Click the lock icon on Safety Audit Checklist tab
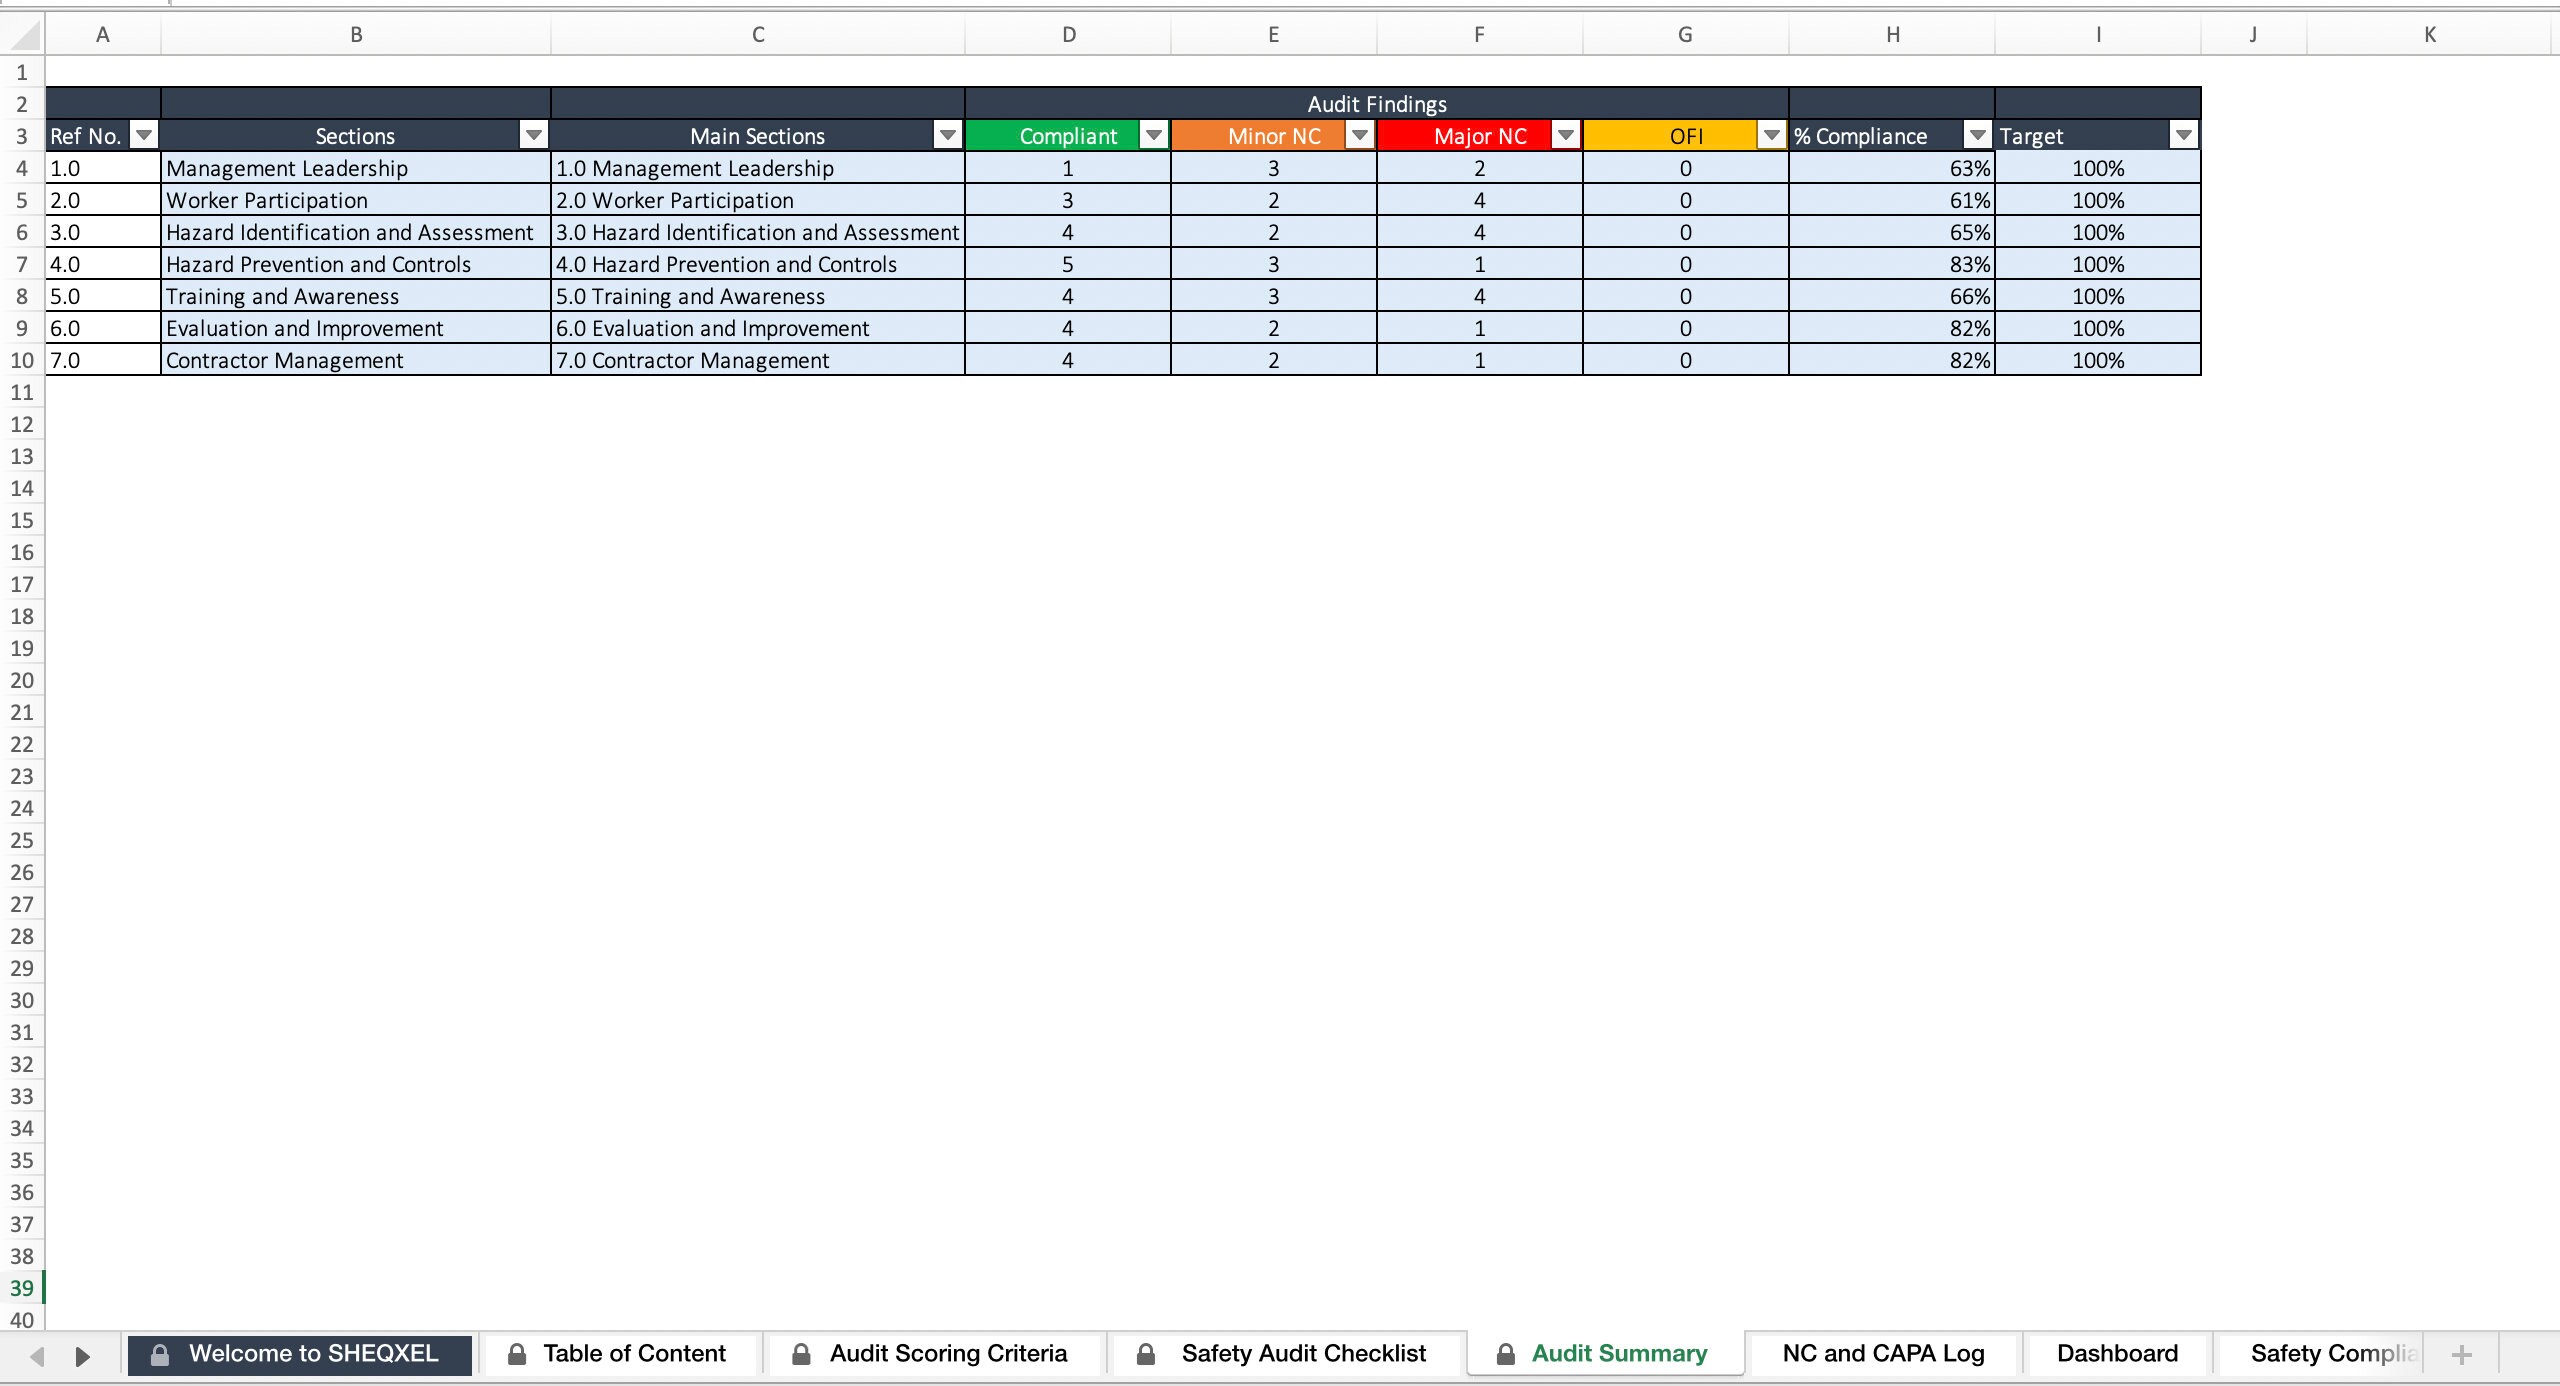Viewport: 2560px width, 1386px height. click(1146, 1354)
